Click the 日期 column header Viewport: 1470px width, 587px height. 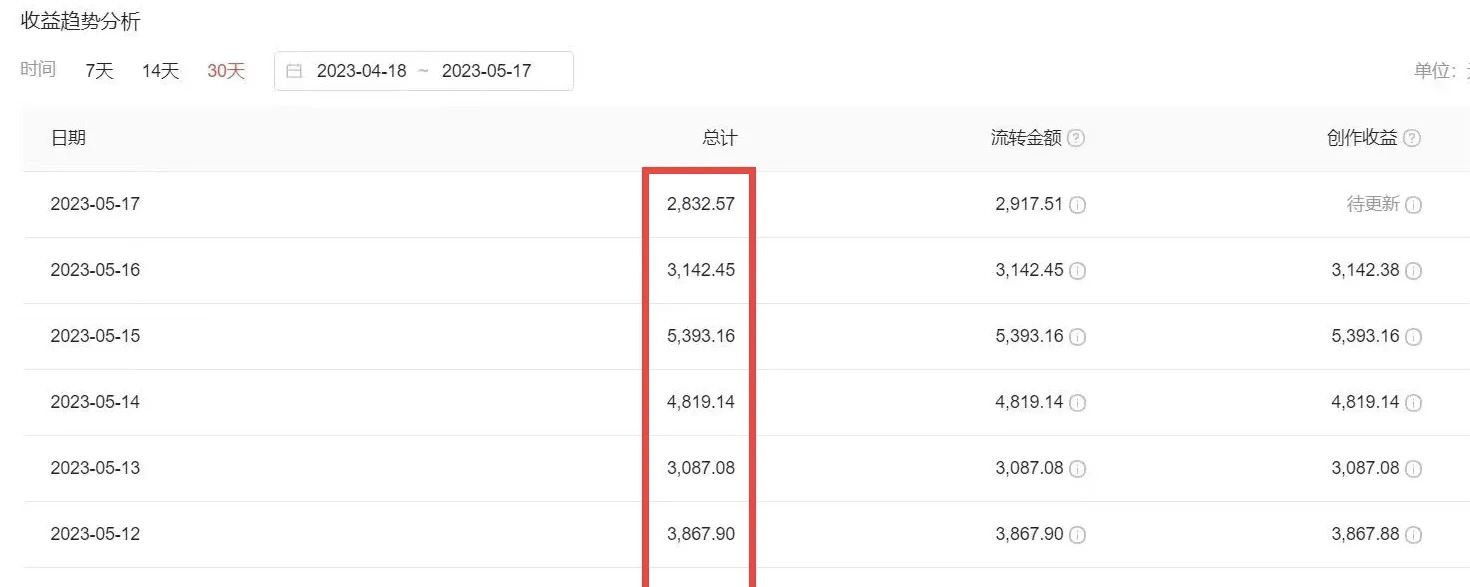point(68,138)
